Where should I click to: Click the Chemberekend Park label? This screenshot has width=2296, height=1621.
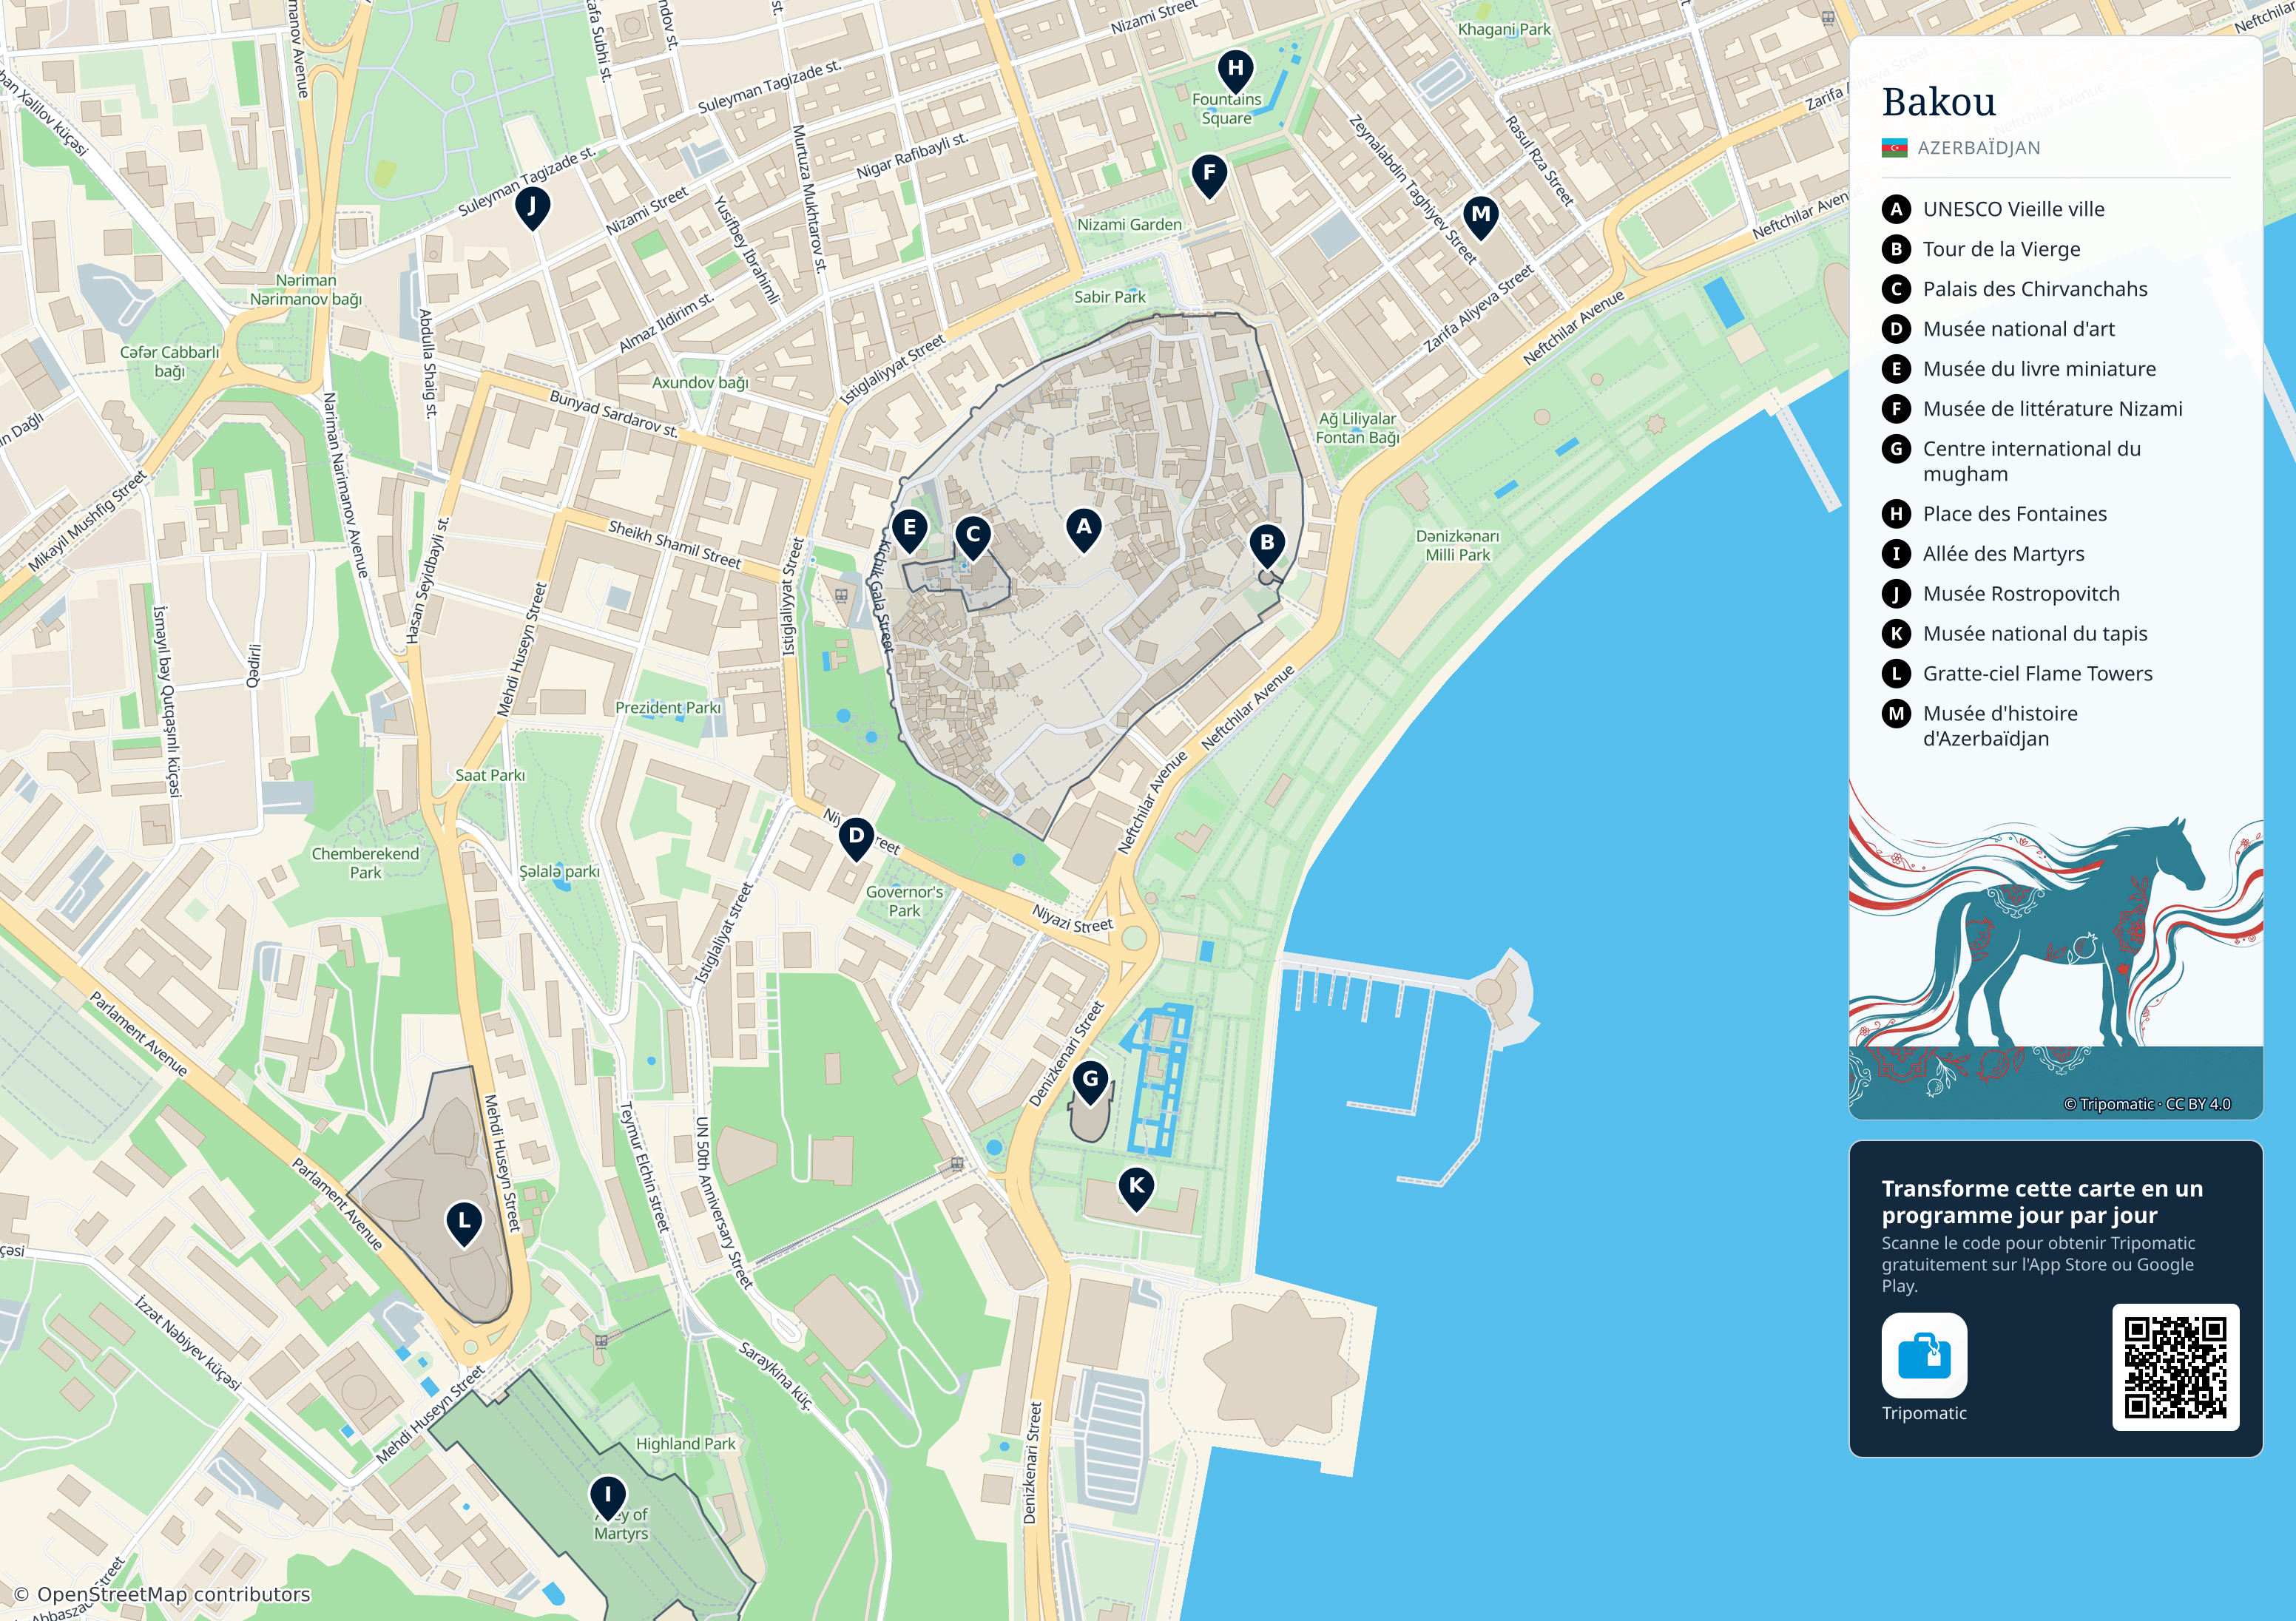tap(365, 863)
